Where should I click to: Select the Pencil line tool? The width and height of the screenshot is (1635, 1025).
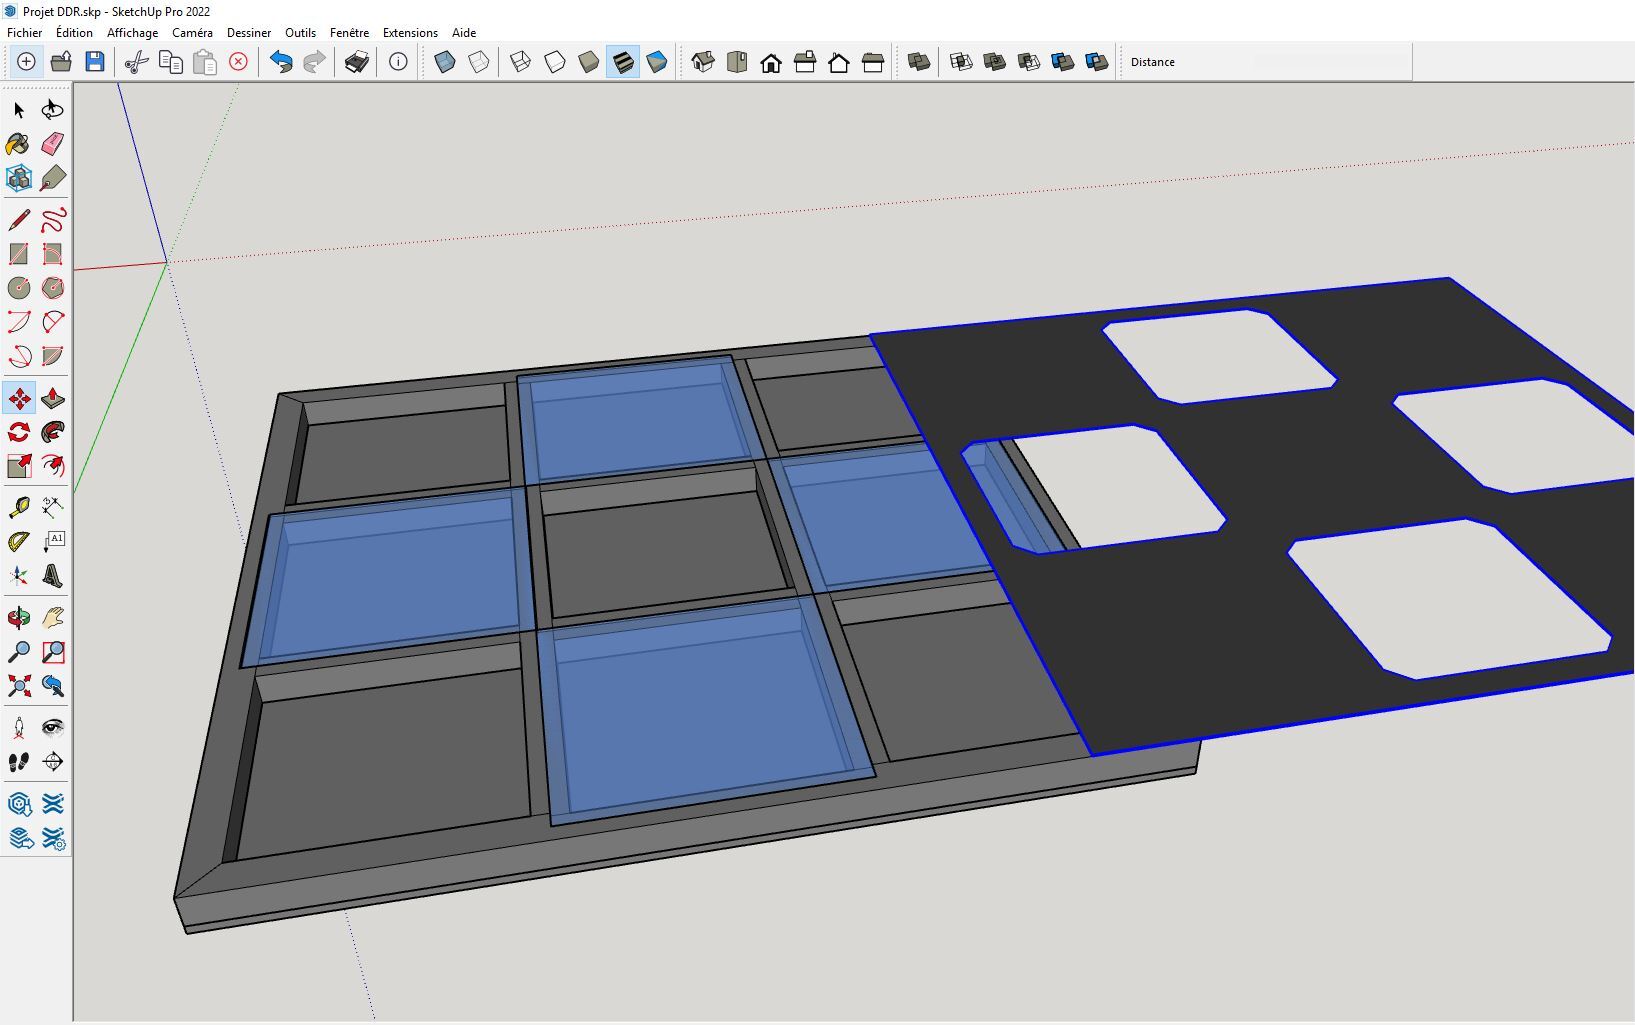pyautogui.click(x=18, y=220)
